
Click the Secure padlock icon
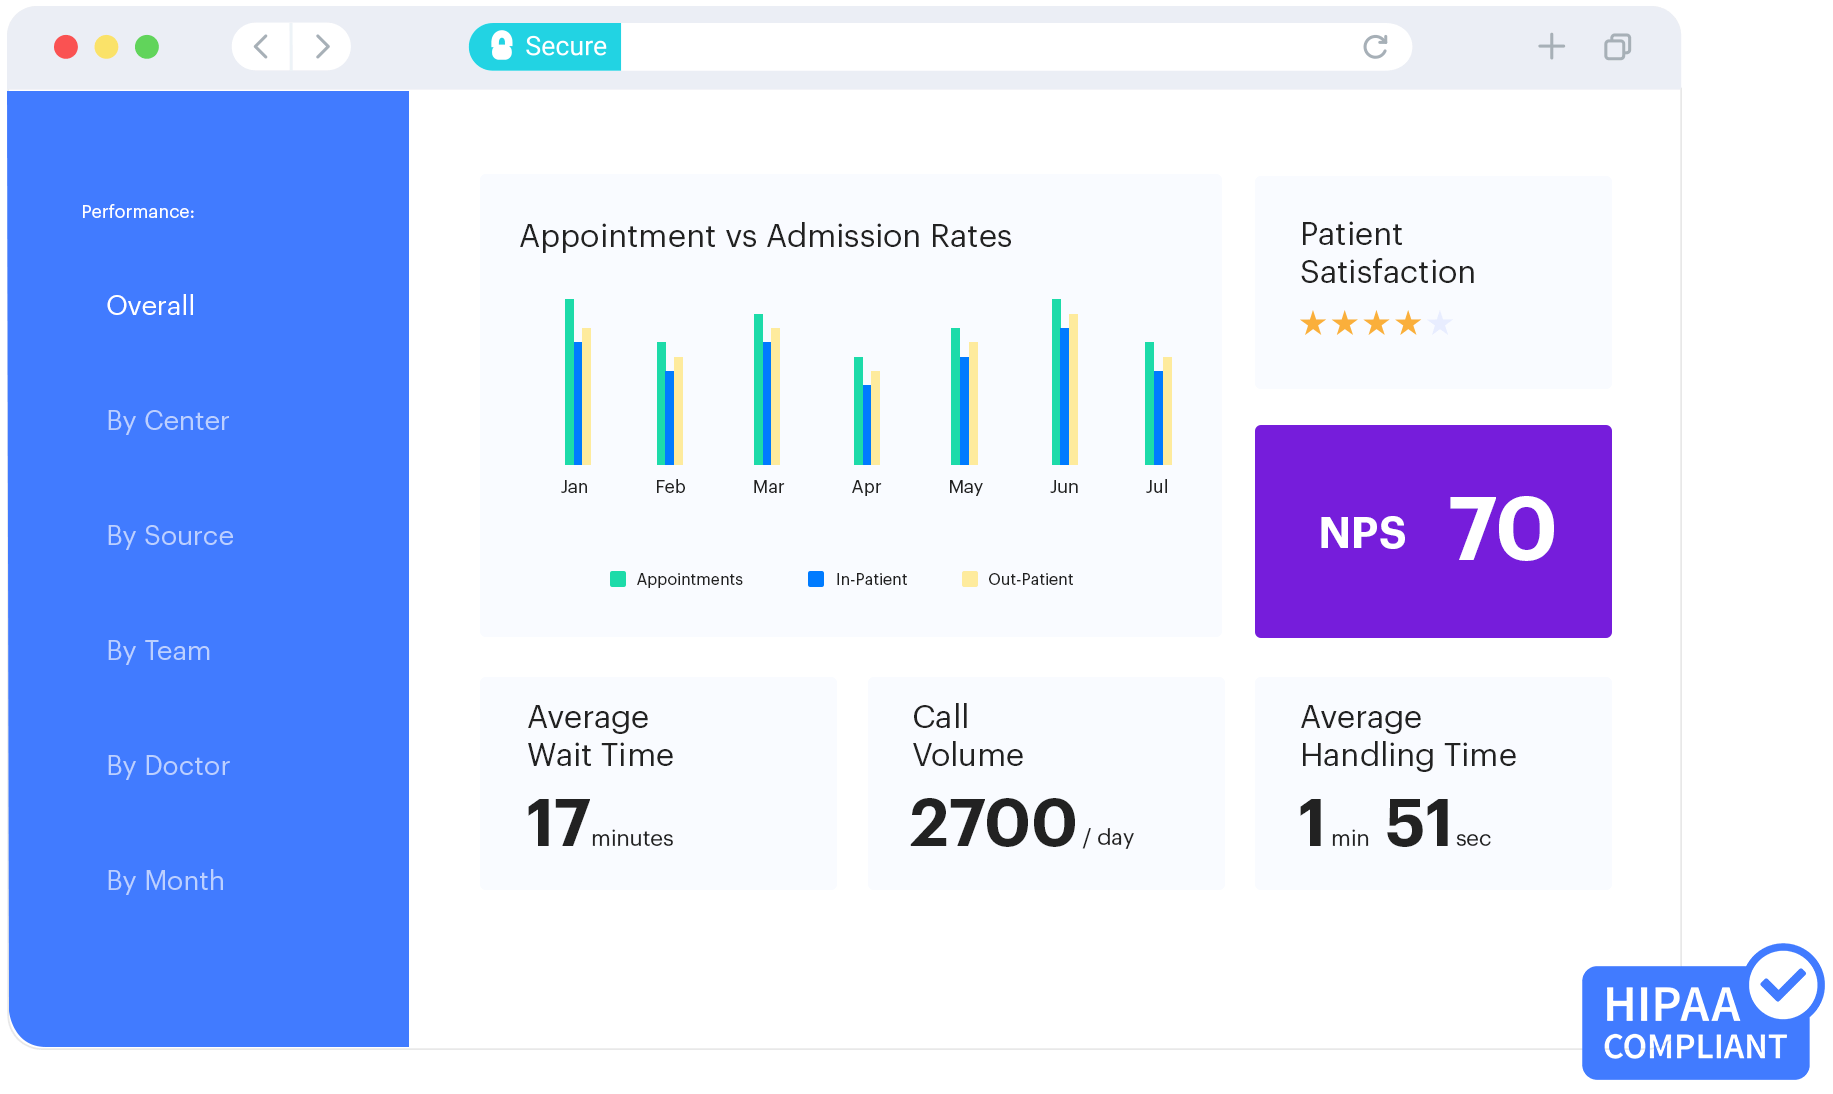[500, 46]
